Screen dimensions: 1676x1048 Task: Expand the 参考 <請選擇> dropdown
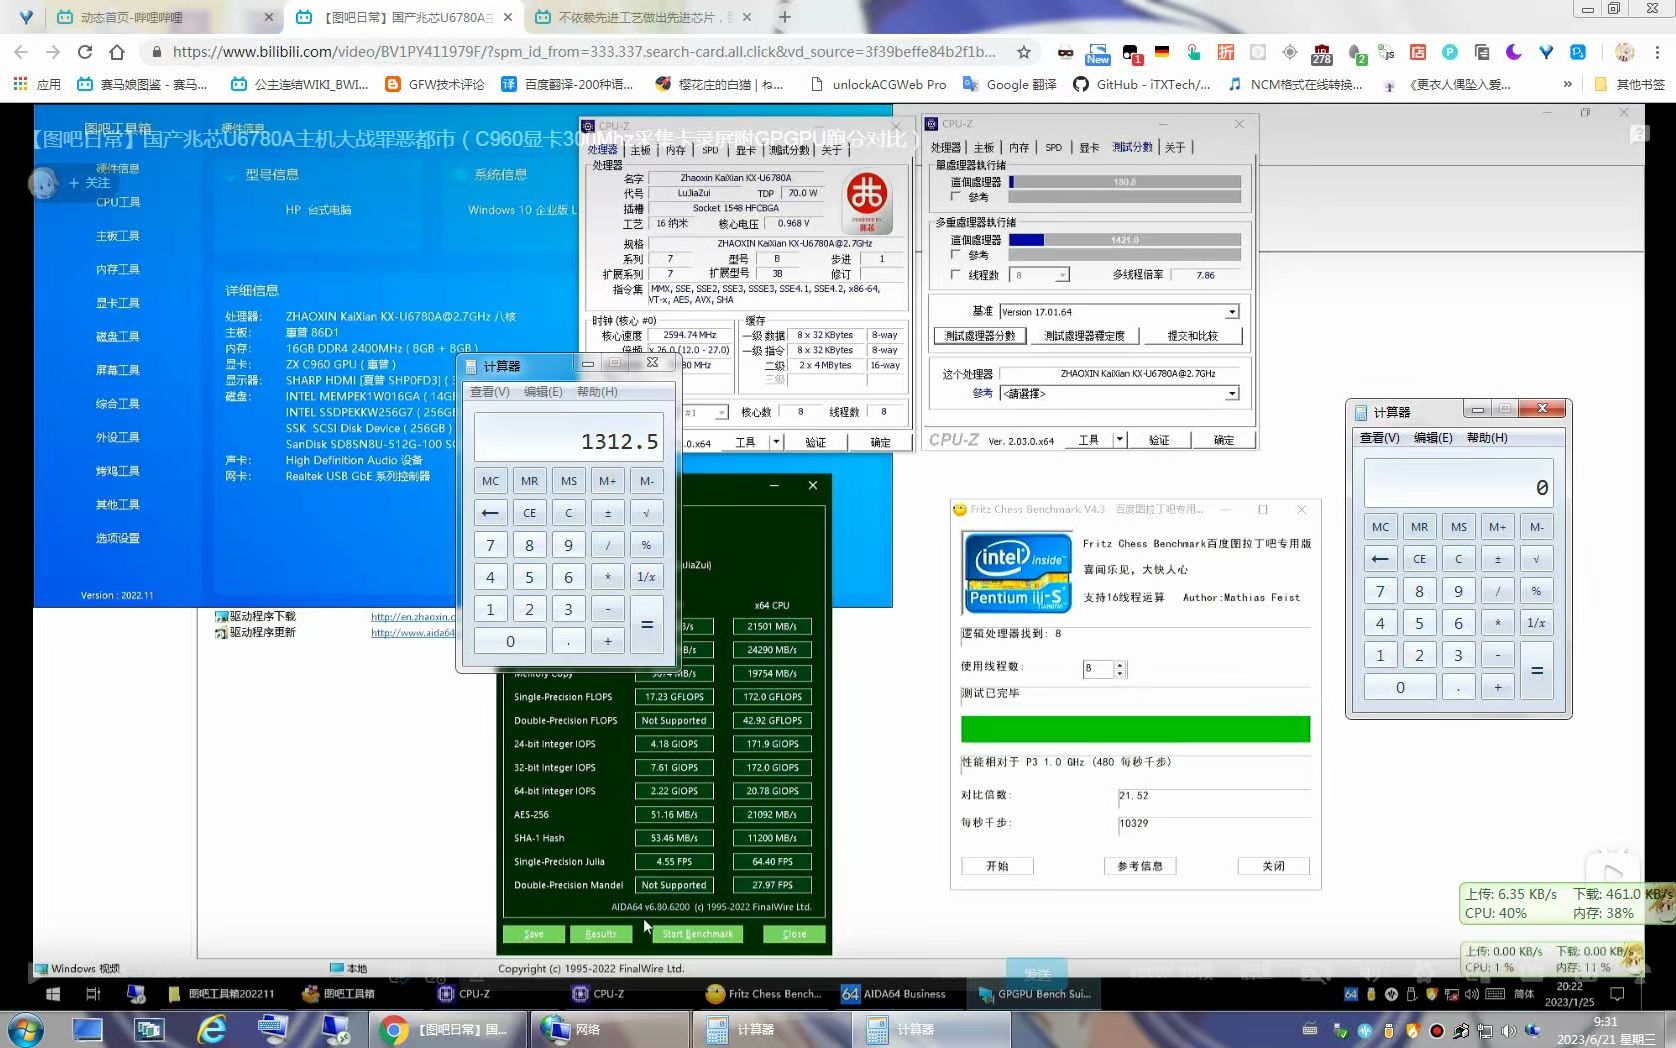pos(1232,394)
